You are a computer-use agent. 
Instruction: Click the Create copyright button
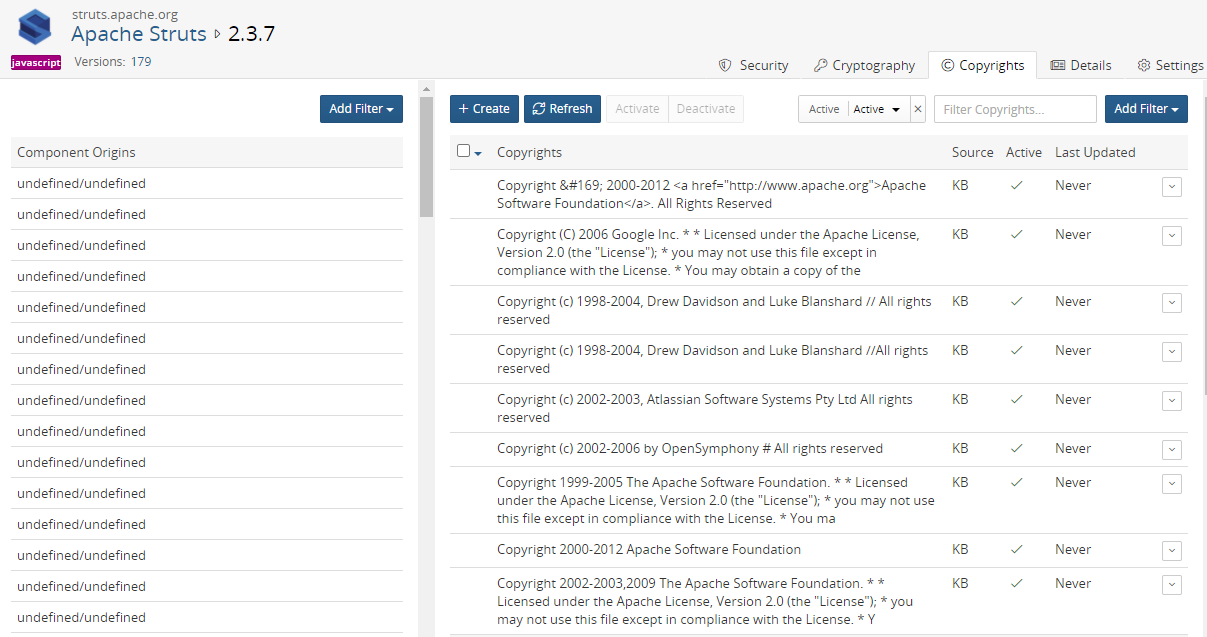click(x=484, y=109)
